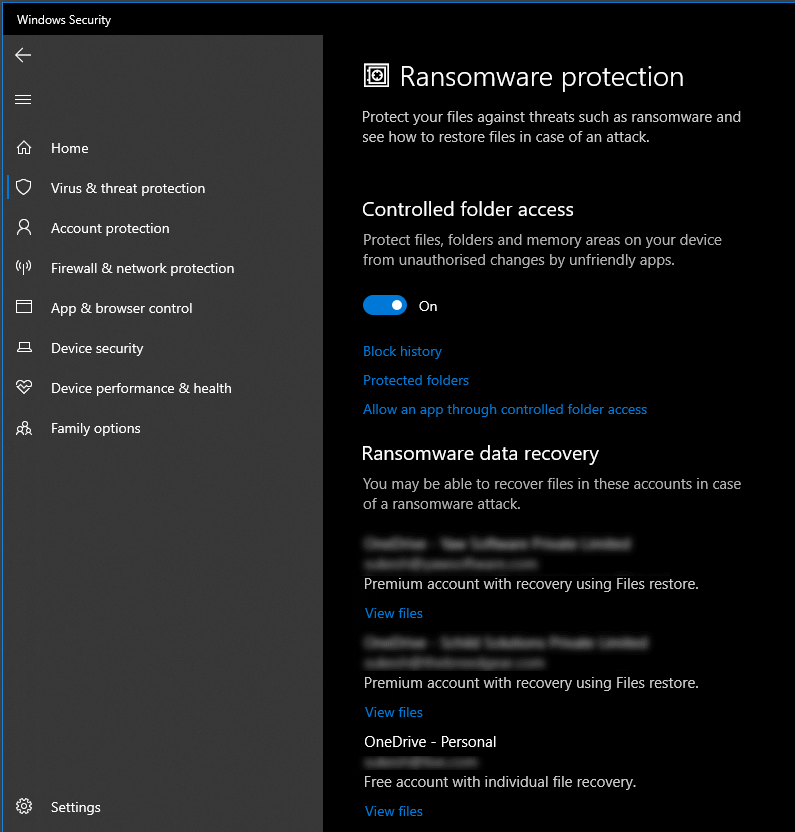Expand the hamburger navigation menu
Screen dimensions: 795x832
[x=23, y=99]
